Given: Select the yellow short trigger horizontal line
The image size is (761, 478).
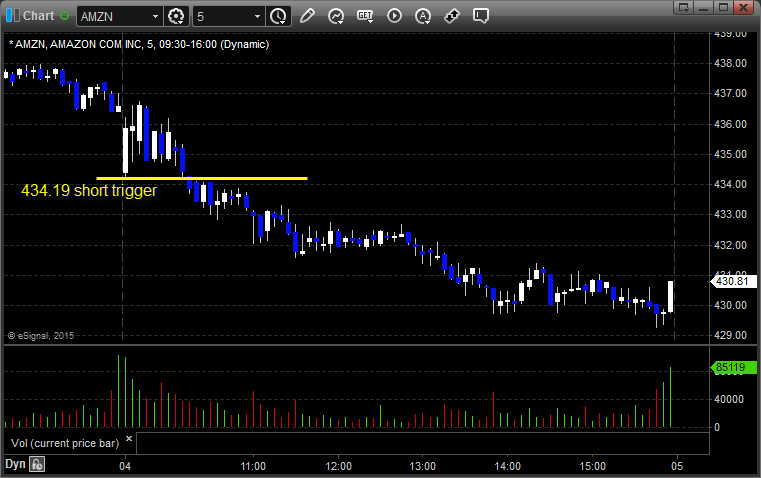Looking at the screenshot, I should (x=202, y=179).
